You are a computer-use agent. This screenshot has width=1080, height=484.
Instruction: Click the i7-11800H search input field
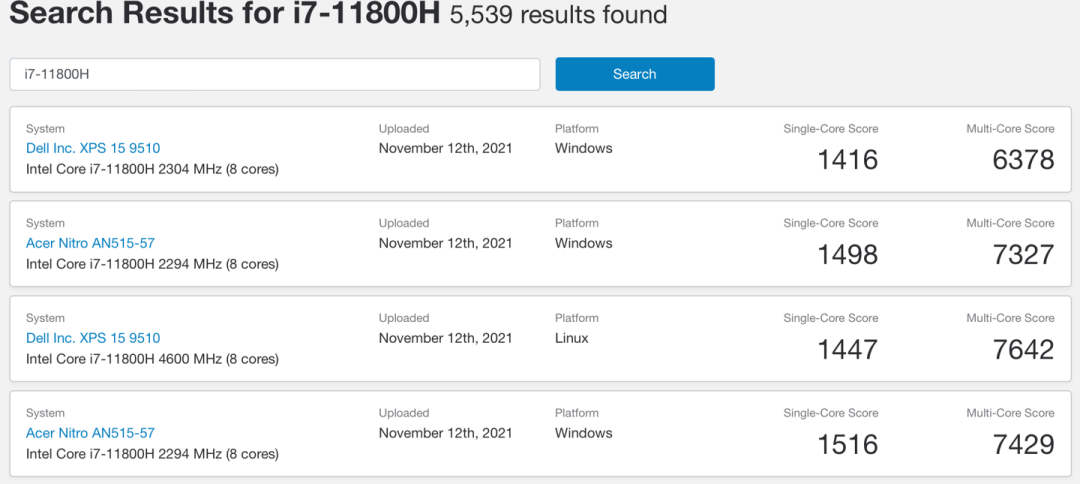[x=274, y=74]
